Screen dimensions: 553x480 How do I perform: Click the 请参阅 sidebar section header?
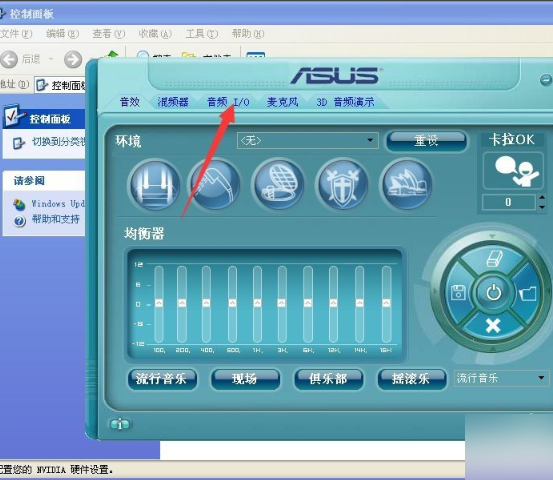coord(44,181)
